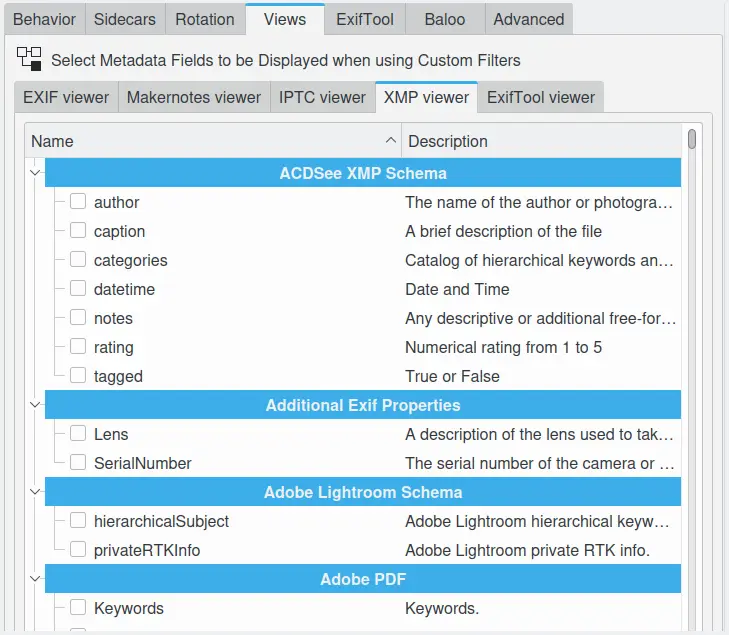
Task: Tick the Lens property checkbox
Action: tap(78, 434)
